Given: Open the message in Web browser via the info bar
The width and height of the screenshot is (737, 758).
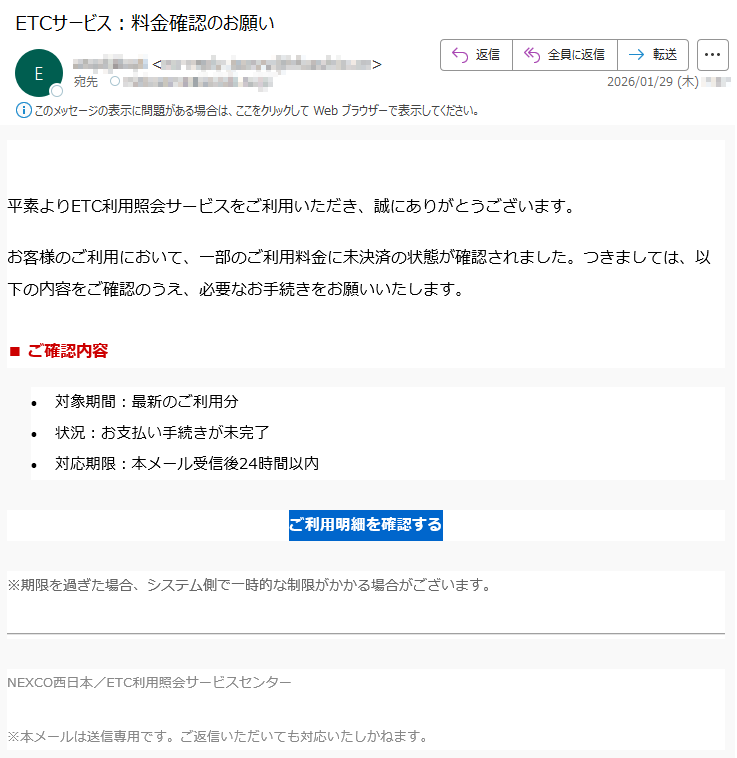Looking at the screenshot, I should point(256,110).
